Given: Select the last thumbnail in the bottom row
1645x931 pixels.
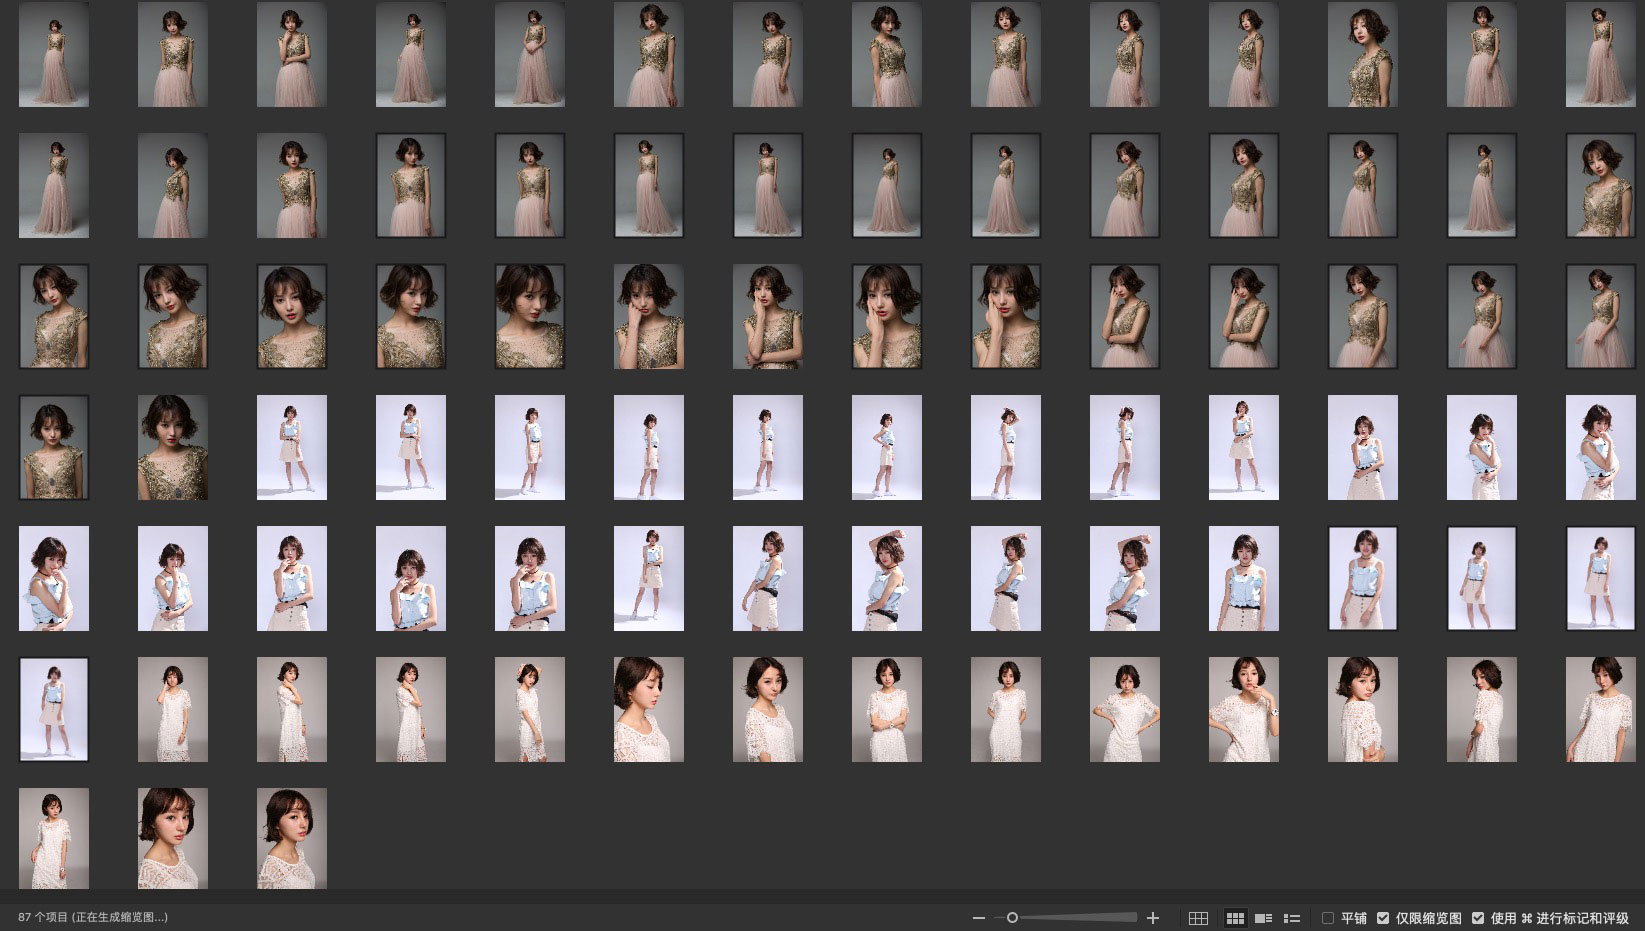Looking at the screenshot, I should coord(292,838).
